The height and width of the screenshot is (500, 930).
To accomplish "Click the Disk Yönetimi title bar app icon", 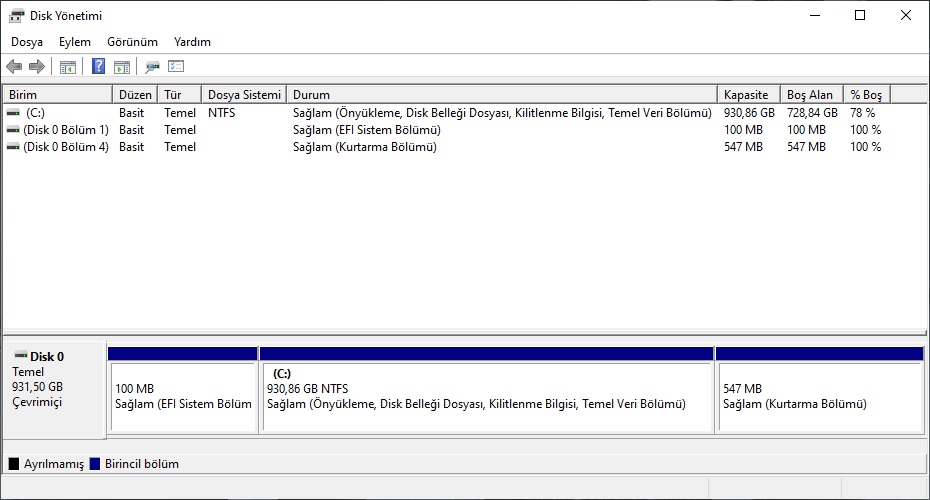I will pos(17,16).
